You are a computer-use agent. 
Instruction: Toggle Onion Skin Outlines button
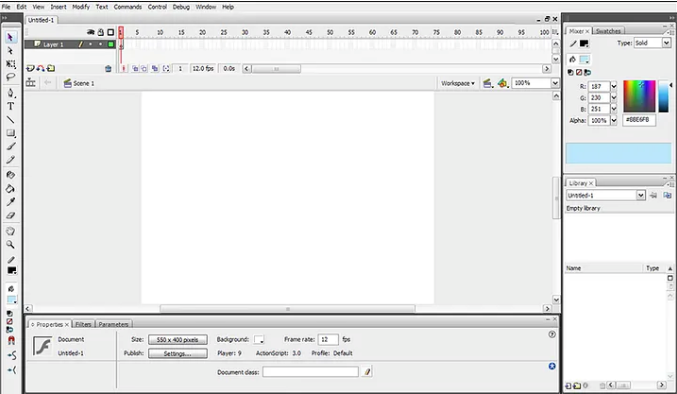tap(144, 69)
